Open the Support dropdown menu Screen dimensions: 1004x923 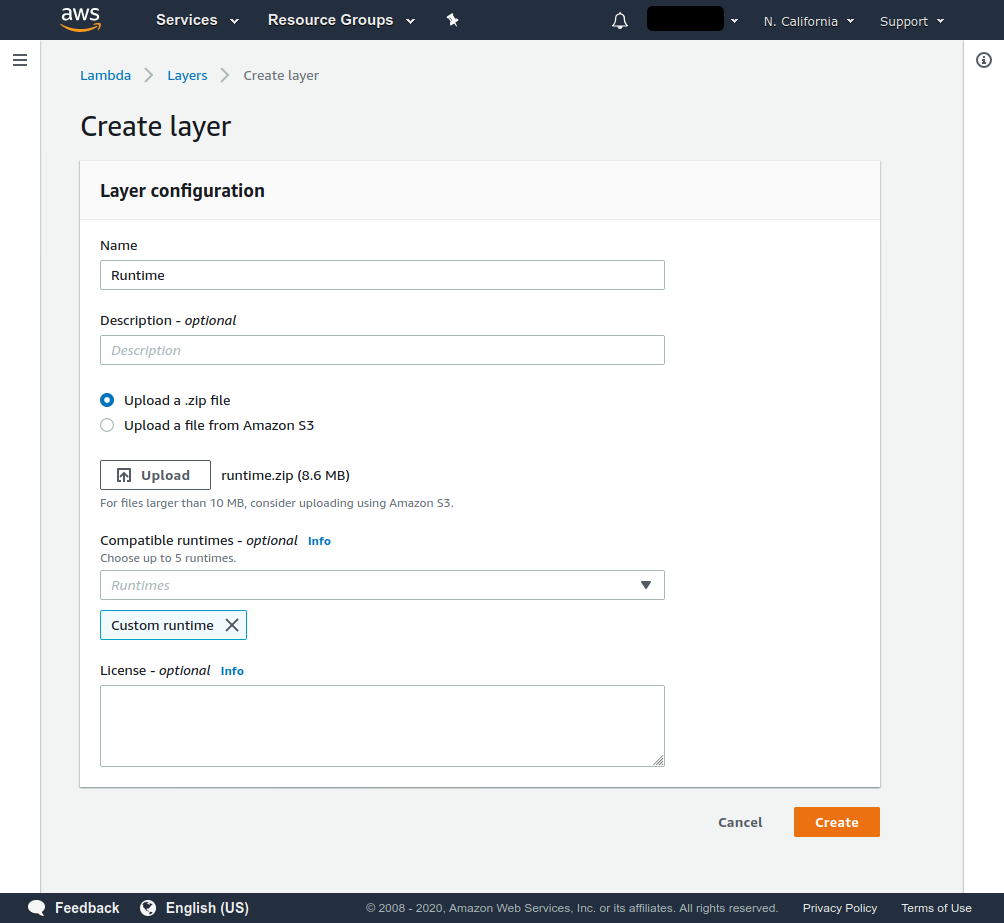point(911,21)
